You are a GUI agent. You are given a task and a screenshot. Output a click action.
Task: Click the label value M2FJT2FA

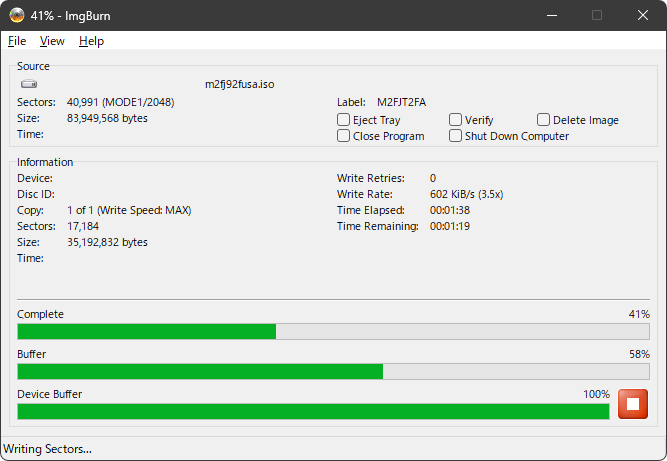(401, 102)
